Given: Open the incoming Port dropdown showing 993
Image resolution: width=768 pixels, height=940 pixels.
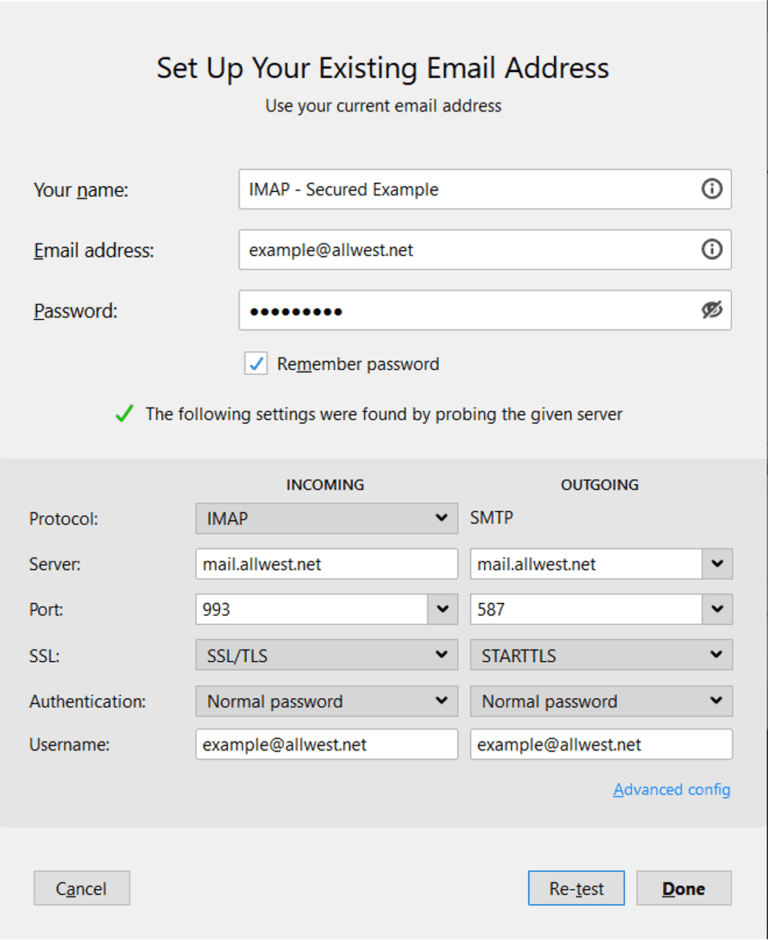Looking at the screenshot, I should [443, 609].
